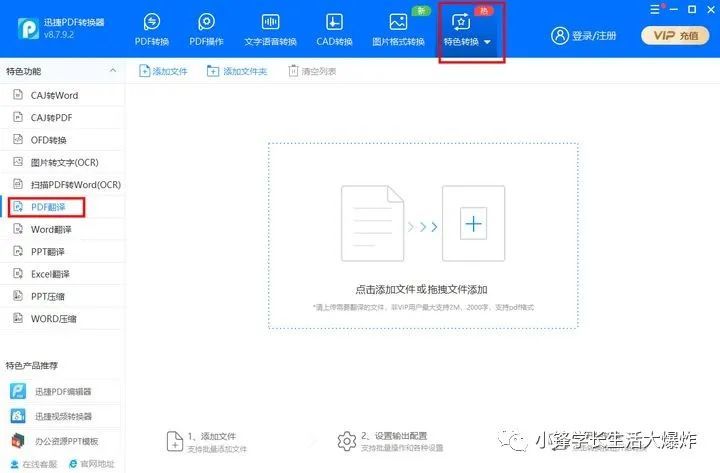Collapse the 特色功能 sidebar section
The image size is (720, 473).
pos(113,71)
